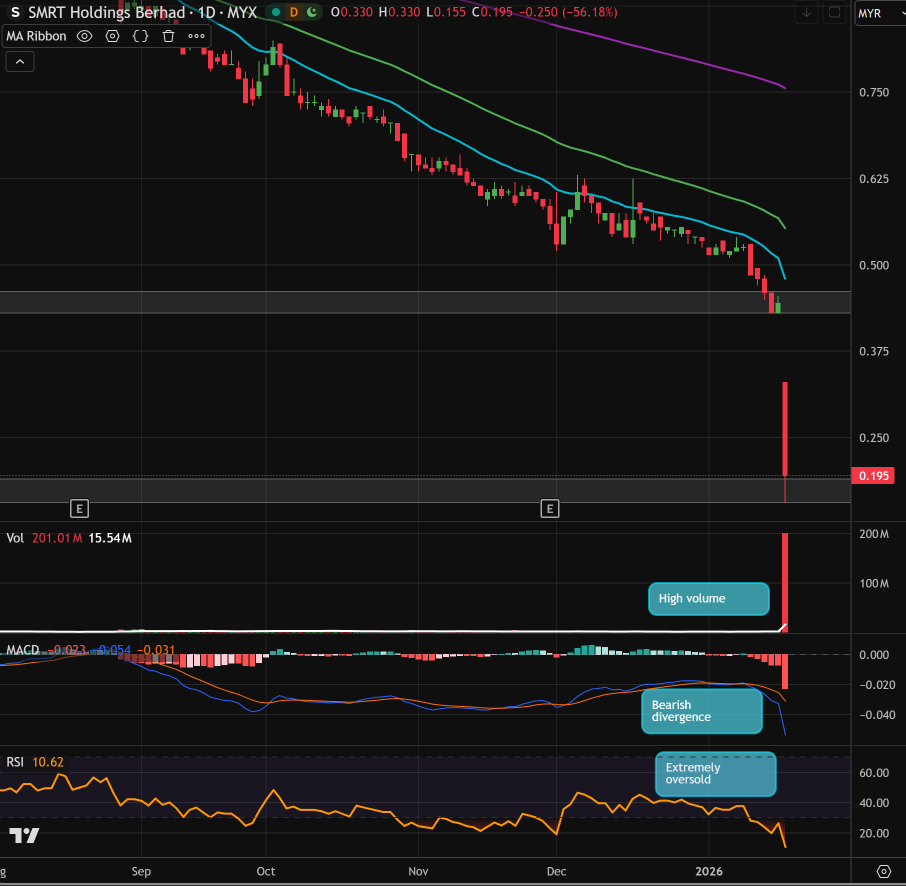The image size is (906, 886).
Task: Click the RSI value 10.62
Action: pos(48,762)
